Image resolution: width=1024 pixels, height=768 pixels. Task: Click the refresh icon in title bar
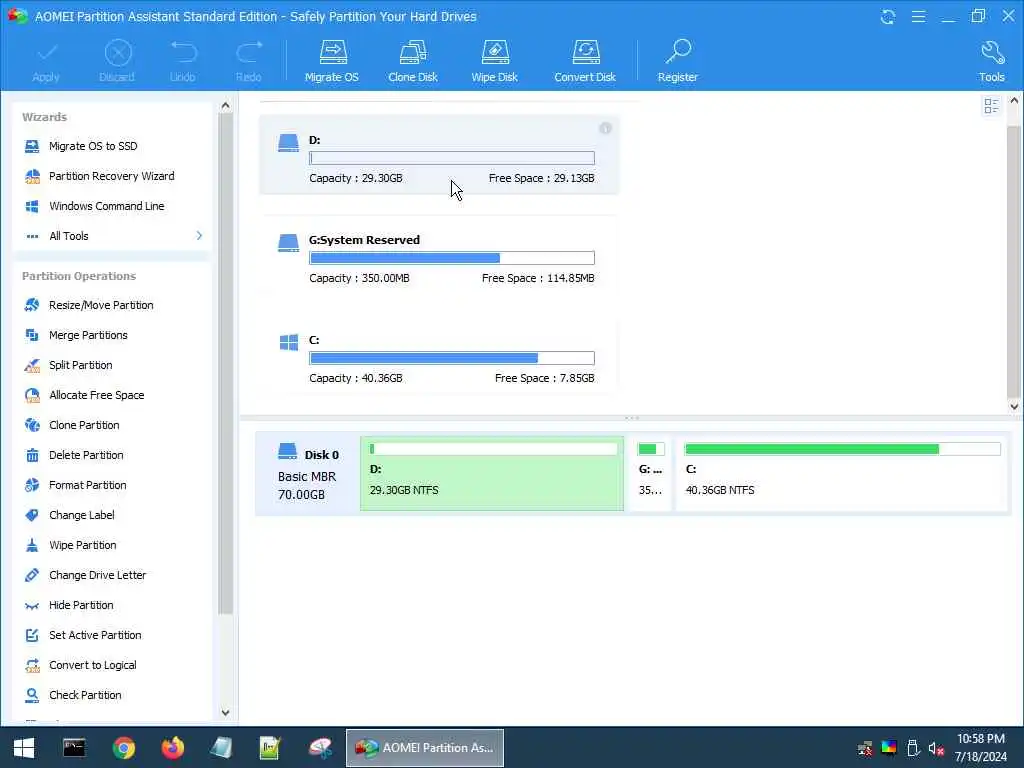click(x=888, y=16)
